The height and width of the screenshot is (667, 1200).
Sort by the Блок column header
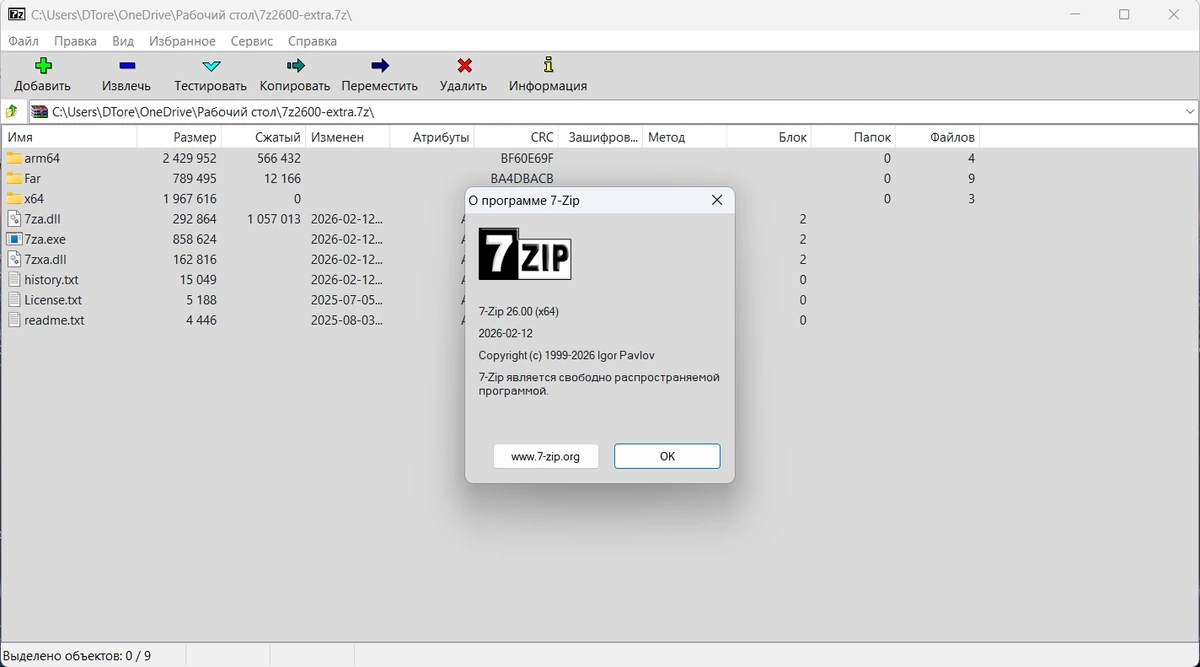coord(768,137)
